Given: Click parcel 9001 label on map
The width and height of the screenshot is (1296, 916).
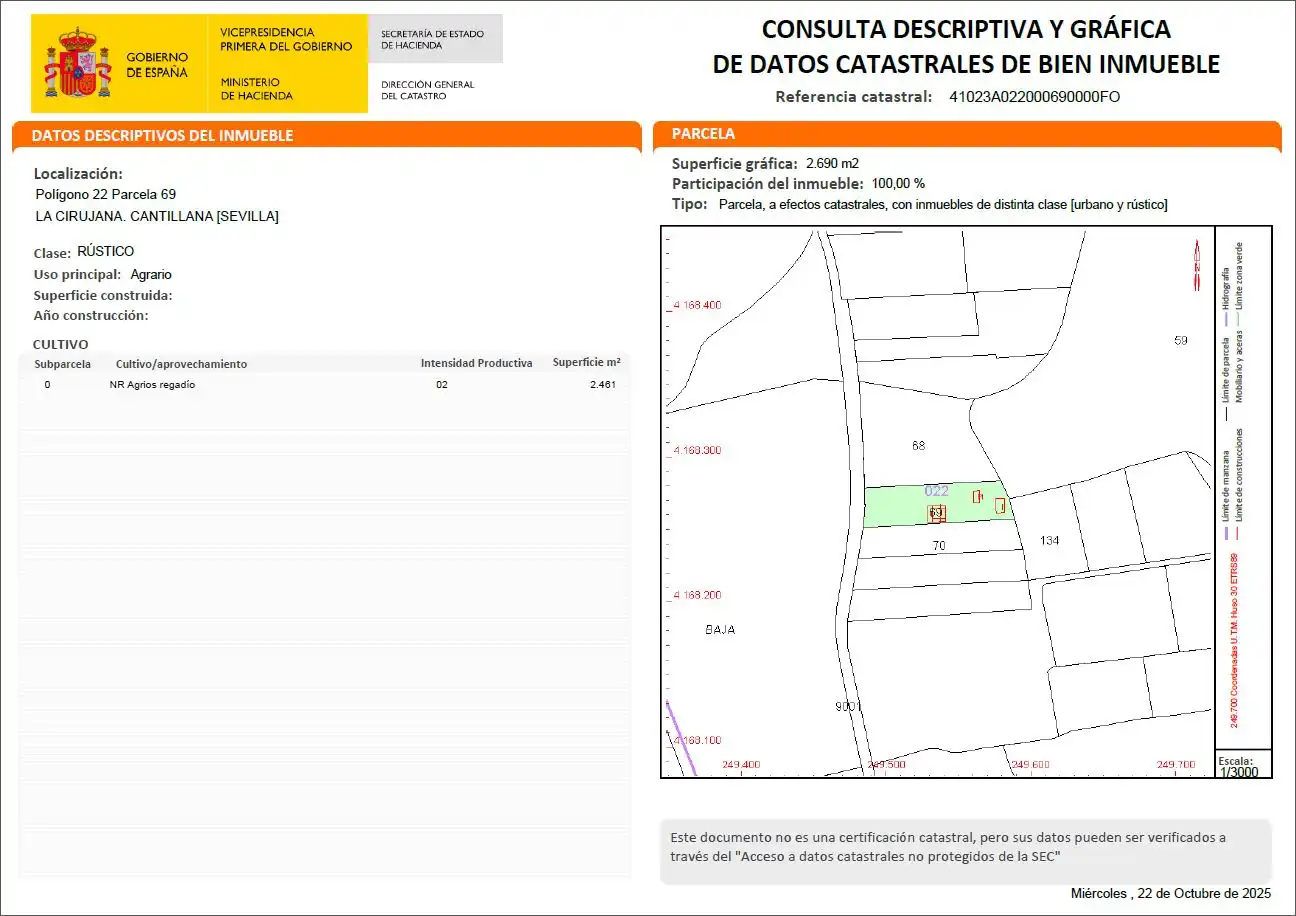Looking at the screenshot, I should pyautogui.click(x=848, y=707).
